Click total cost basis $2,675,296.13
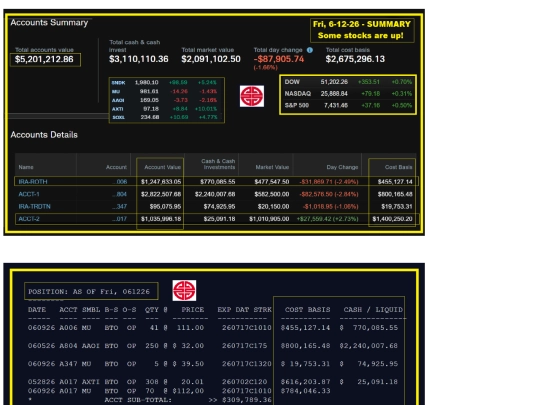 click(x=355, y=59)
